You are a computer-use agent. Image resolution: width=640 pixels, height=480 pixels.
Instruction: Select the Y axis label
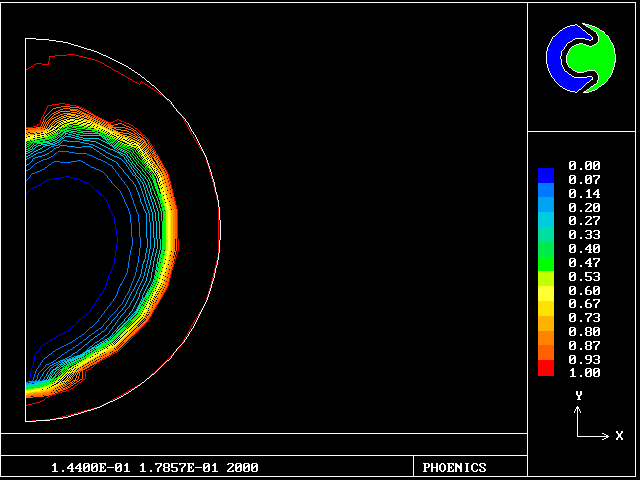(x=578, y=396)
